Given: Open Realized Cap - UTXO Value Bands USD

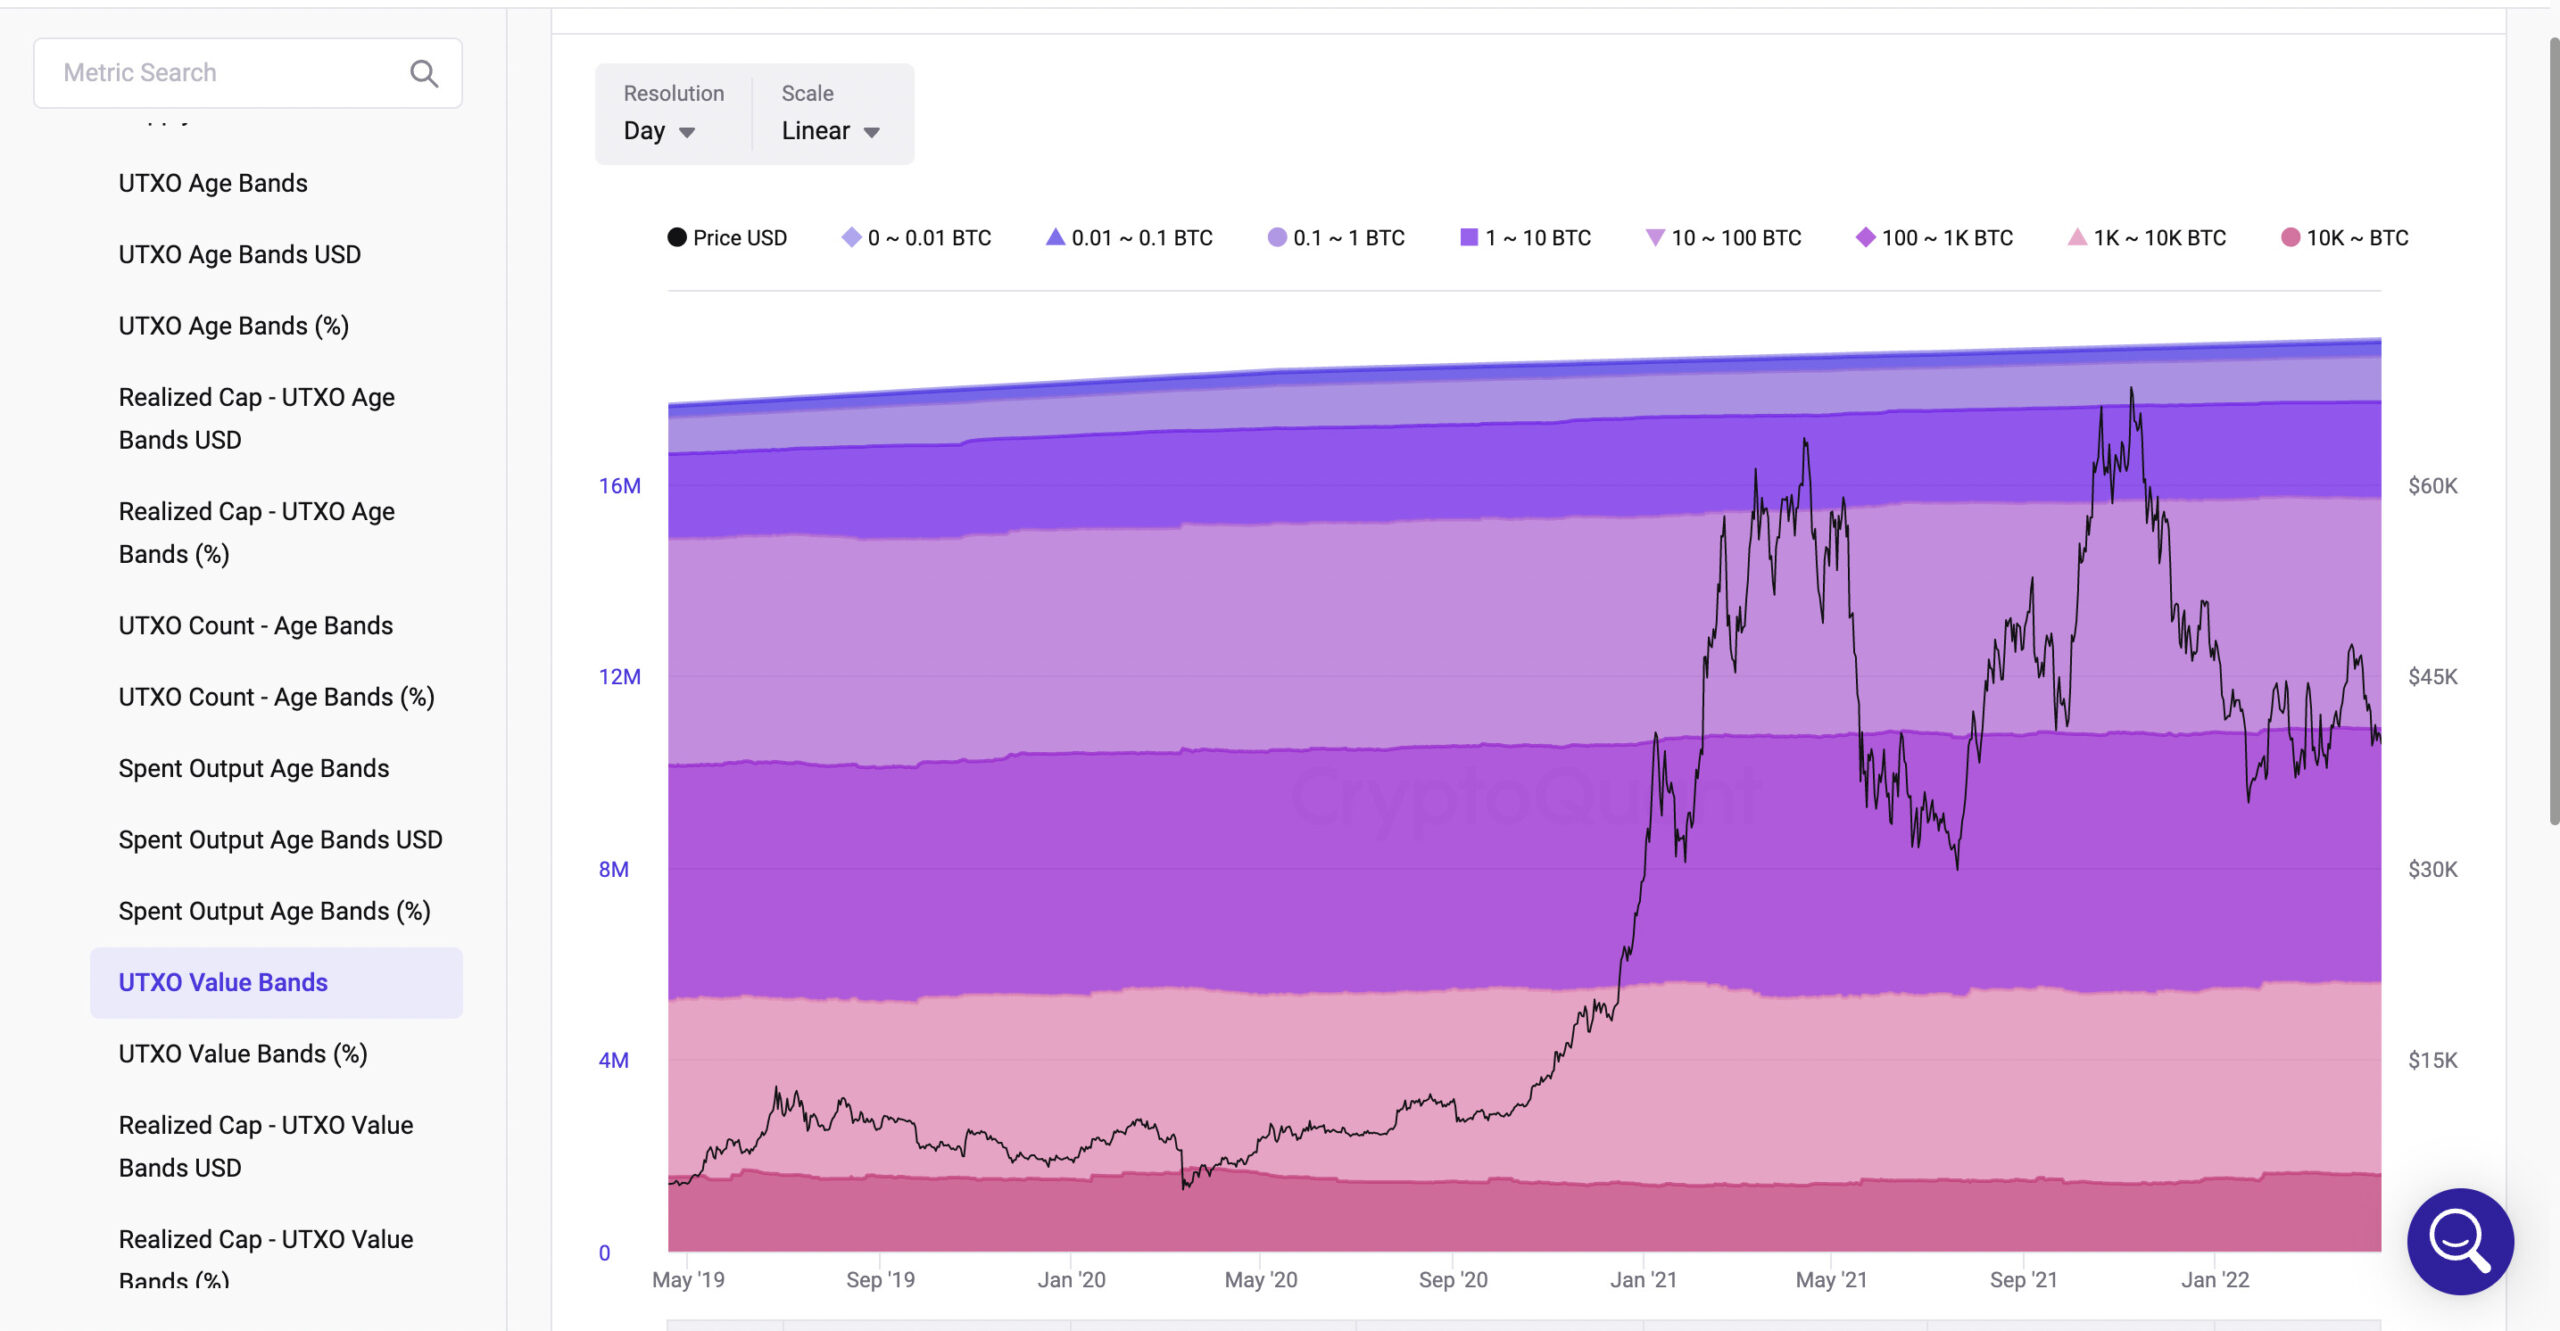Looking at the screenshot, I should pos(266,1146).
